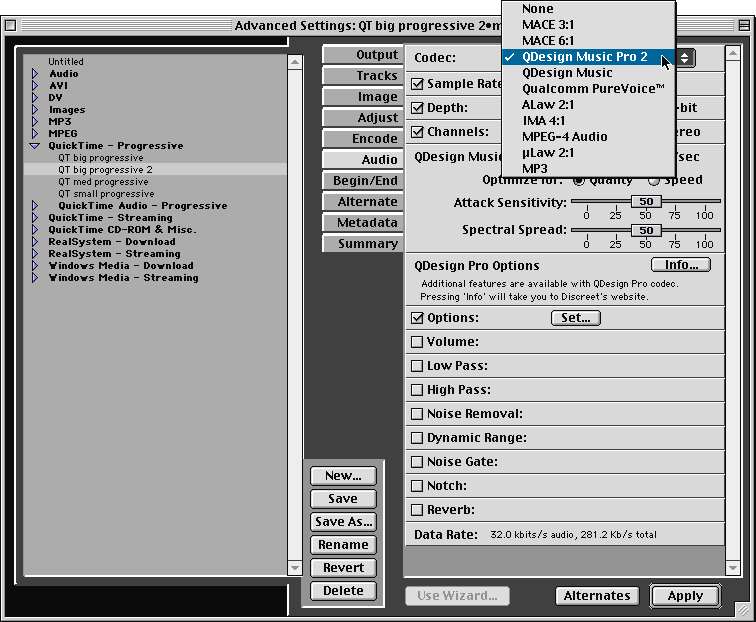Collapse the QuickTime – Progressive folder
The image size is (756, 622).
35,146
